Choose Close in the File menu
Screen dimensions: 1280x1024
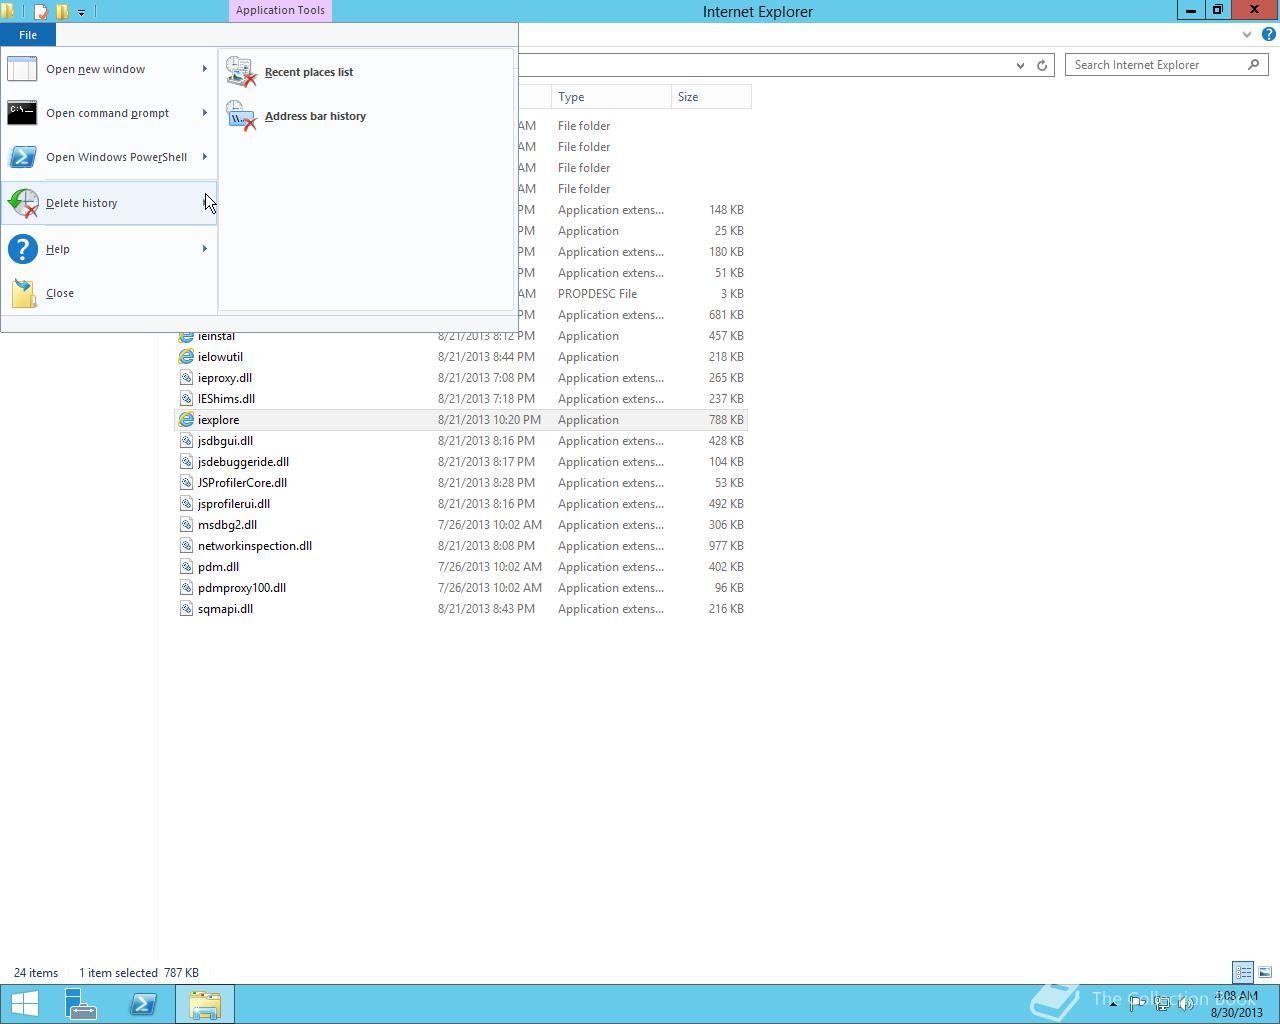109,293
